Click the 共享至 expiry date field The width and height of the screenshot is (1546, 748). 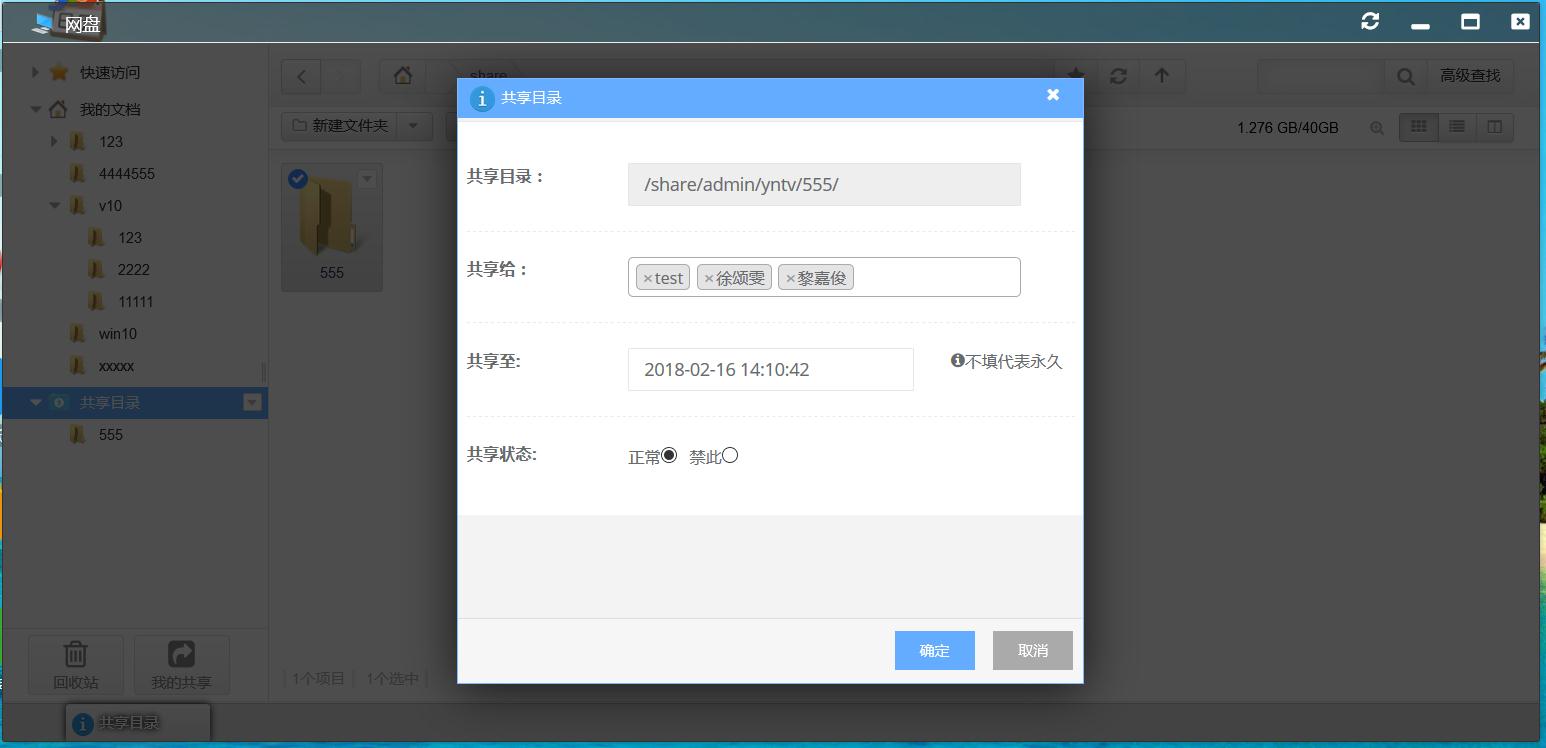click(x=770, y=369)
